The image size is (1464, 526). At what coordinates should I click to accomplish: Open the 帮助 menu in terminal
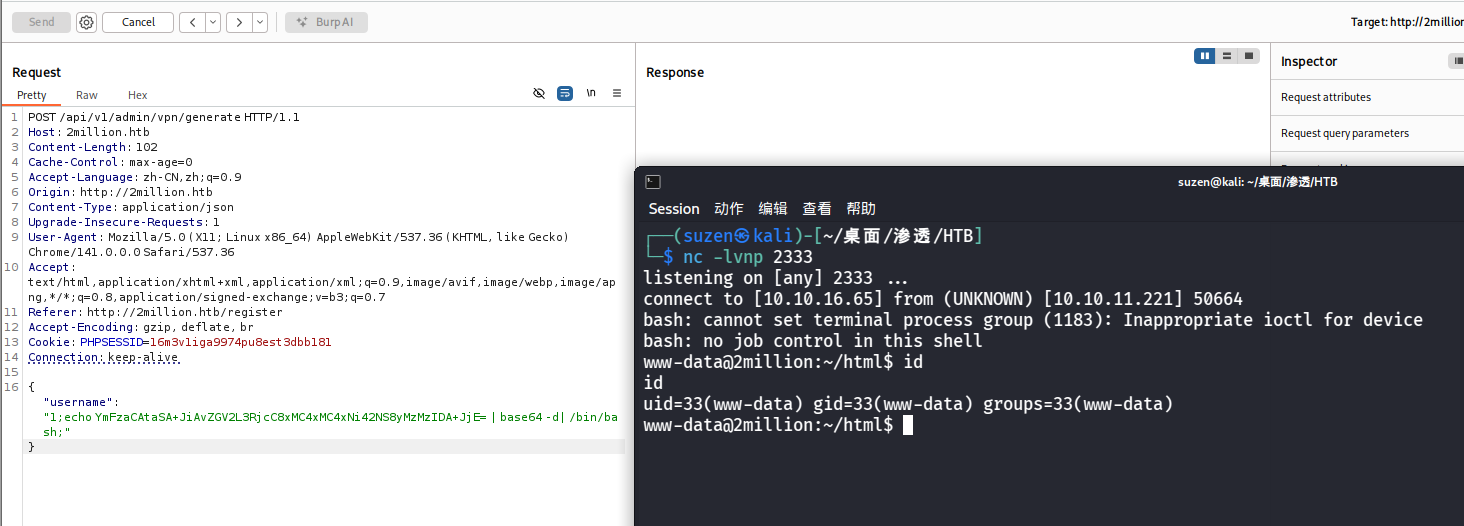861,209
